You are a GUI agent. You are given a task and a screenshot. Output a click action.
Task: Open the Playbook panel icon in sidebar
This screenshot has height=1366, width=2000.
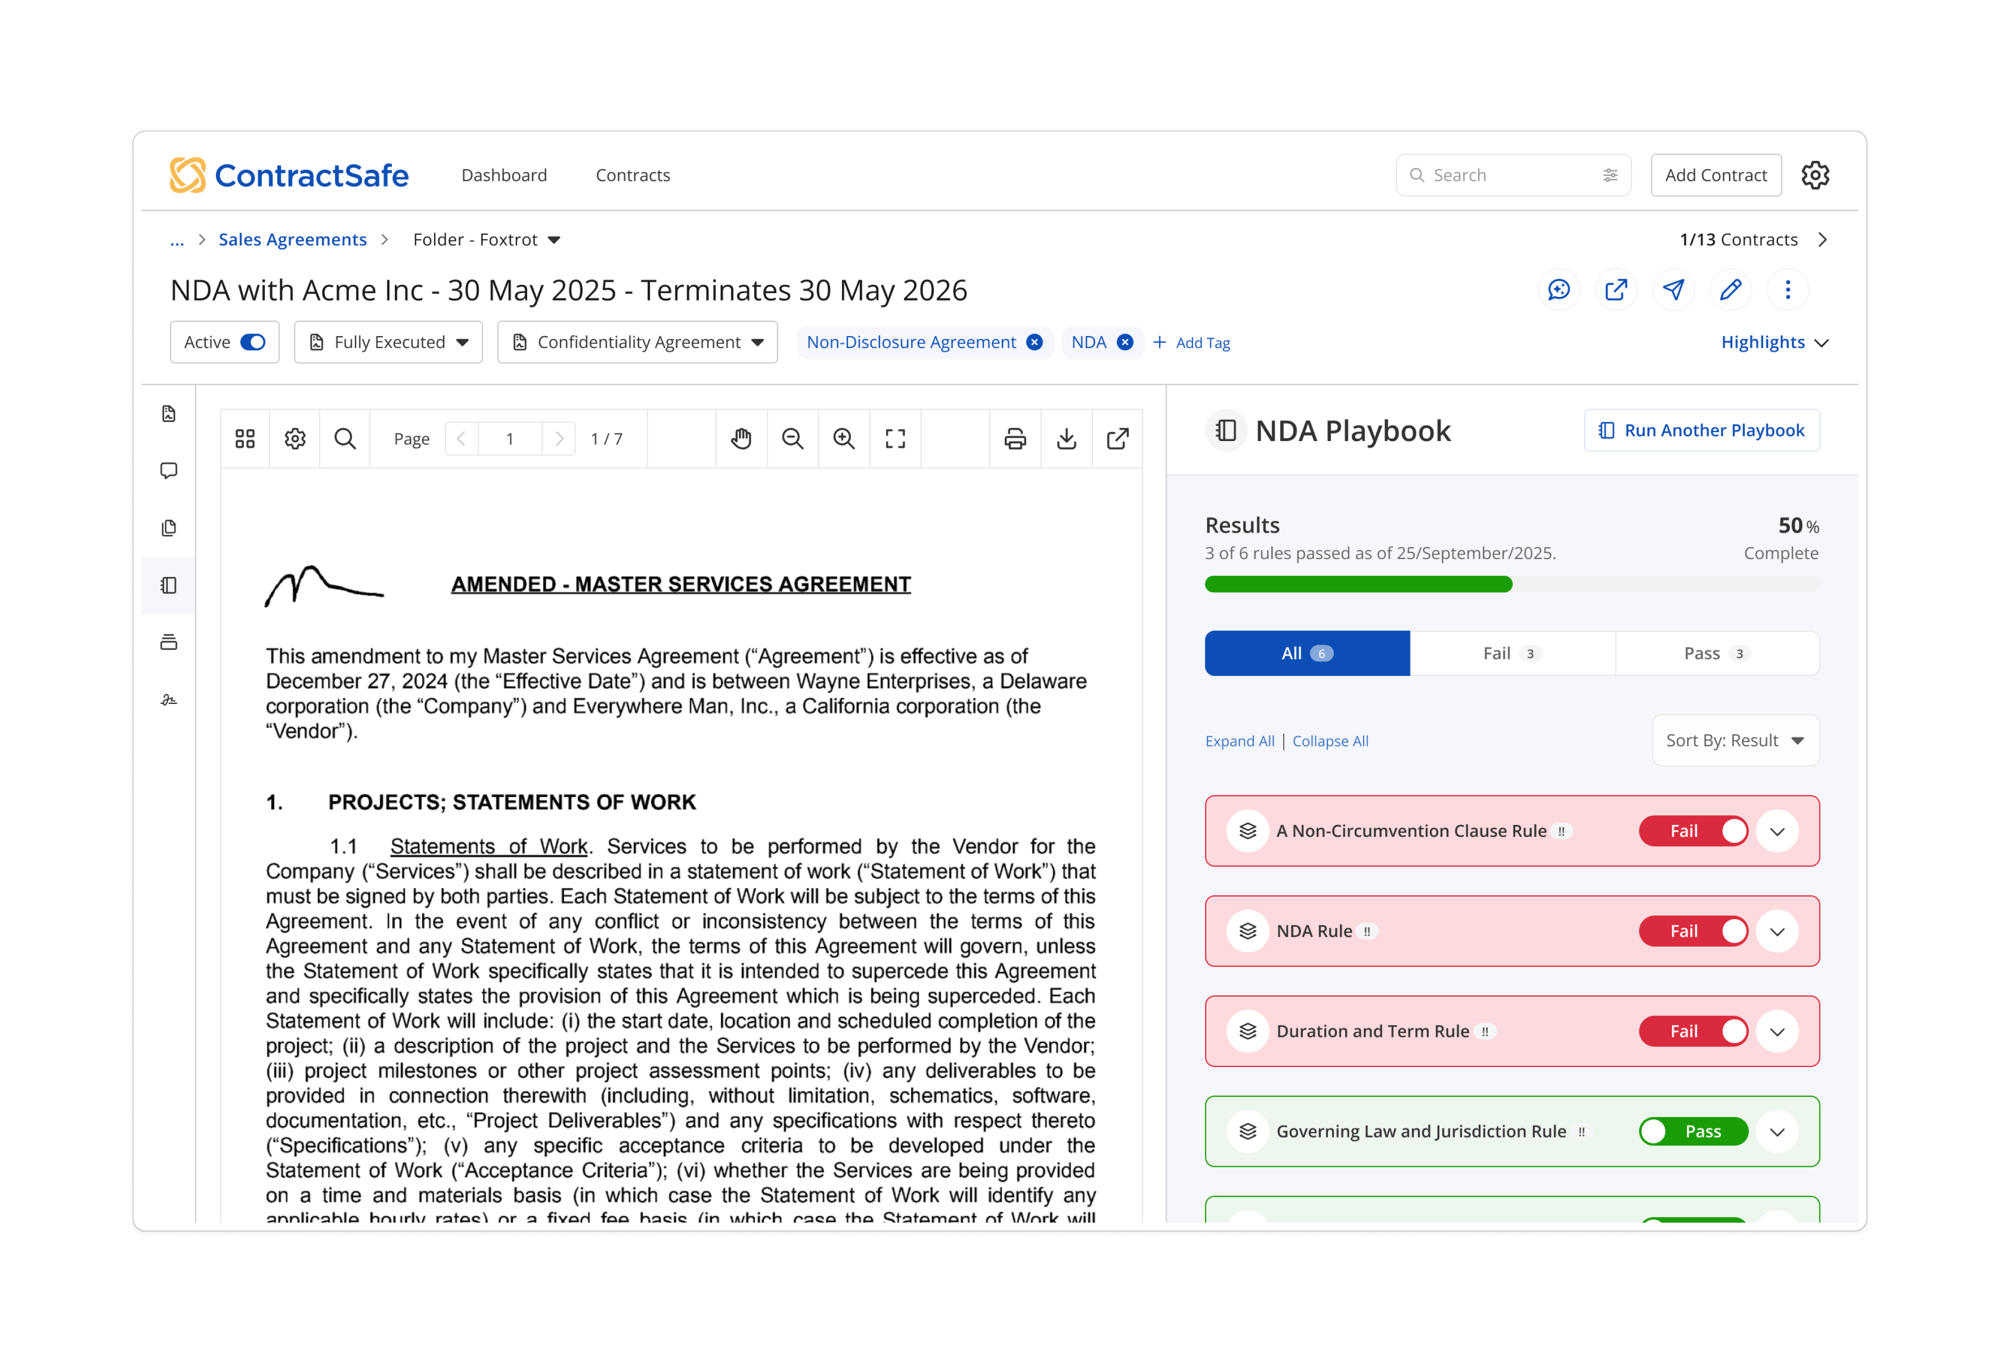(169, 585)
